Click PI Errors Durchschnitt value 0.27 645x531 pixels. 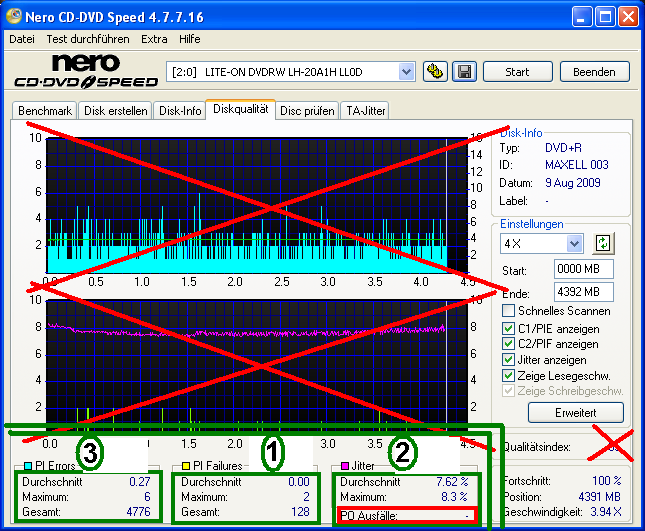coord(140,482)
